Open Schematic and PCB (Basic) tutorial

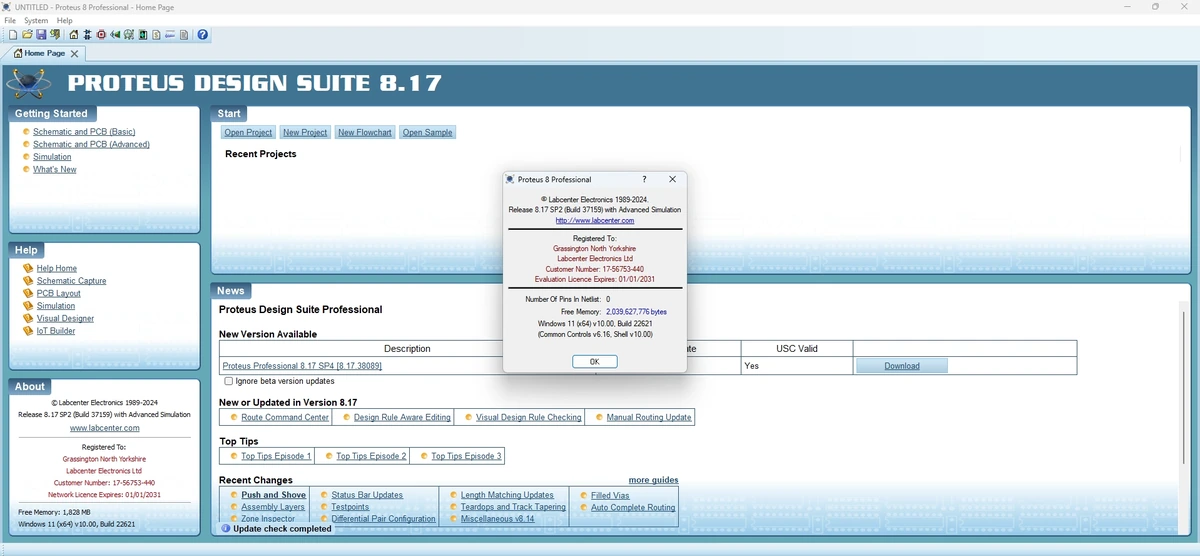pos(84,132)
